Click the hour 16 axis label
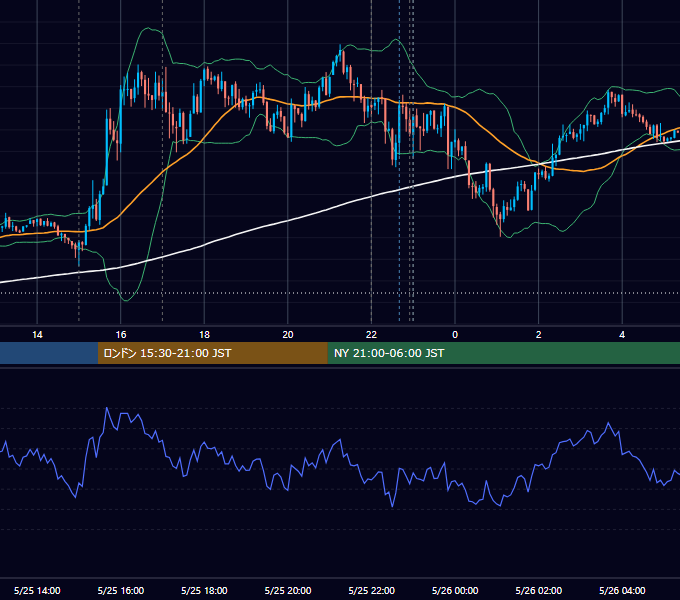 point(121,334)
